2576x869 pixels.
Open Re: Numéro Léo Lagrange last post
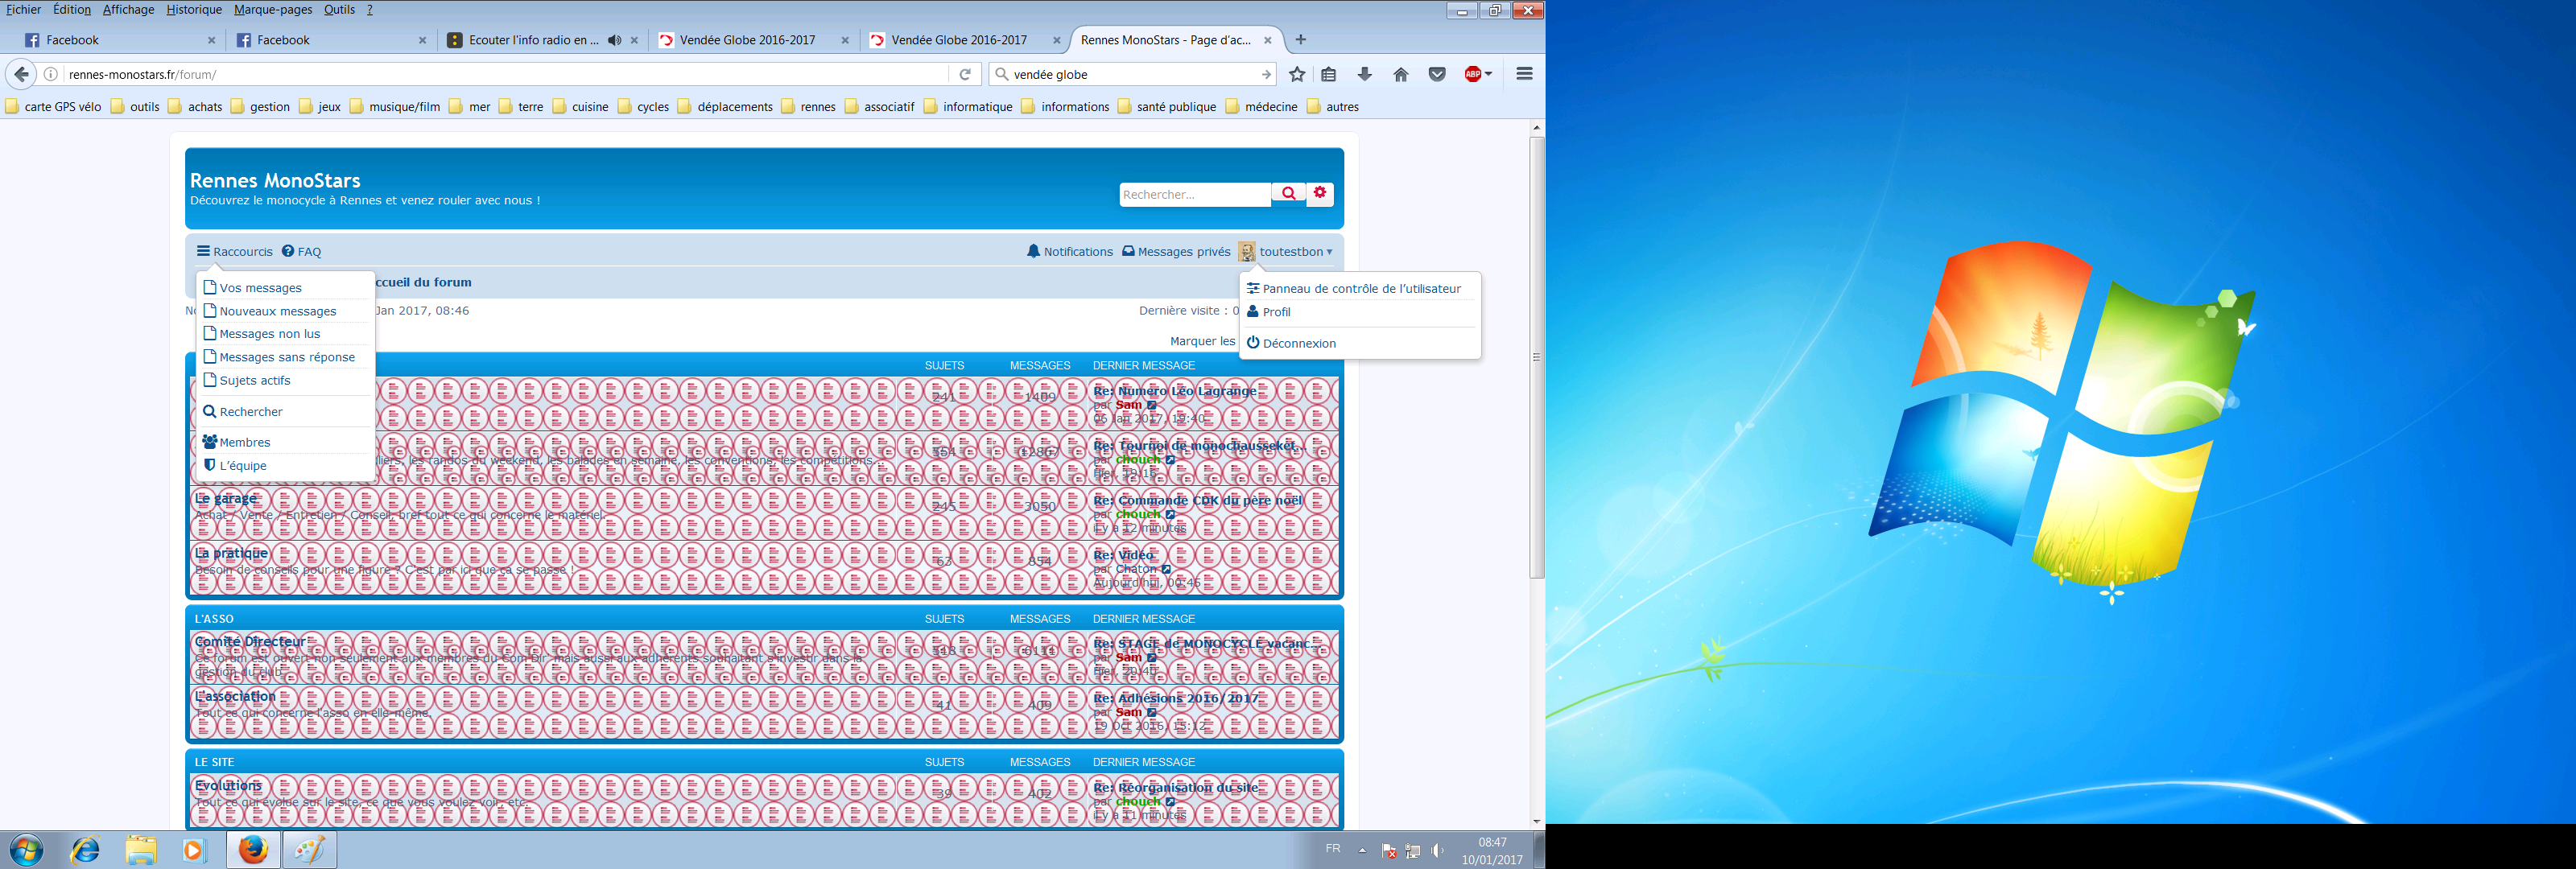(1175, 391)
